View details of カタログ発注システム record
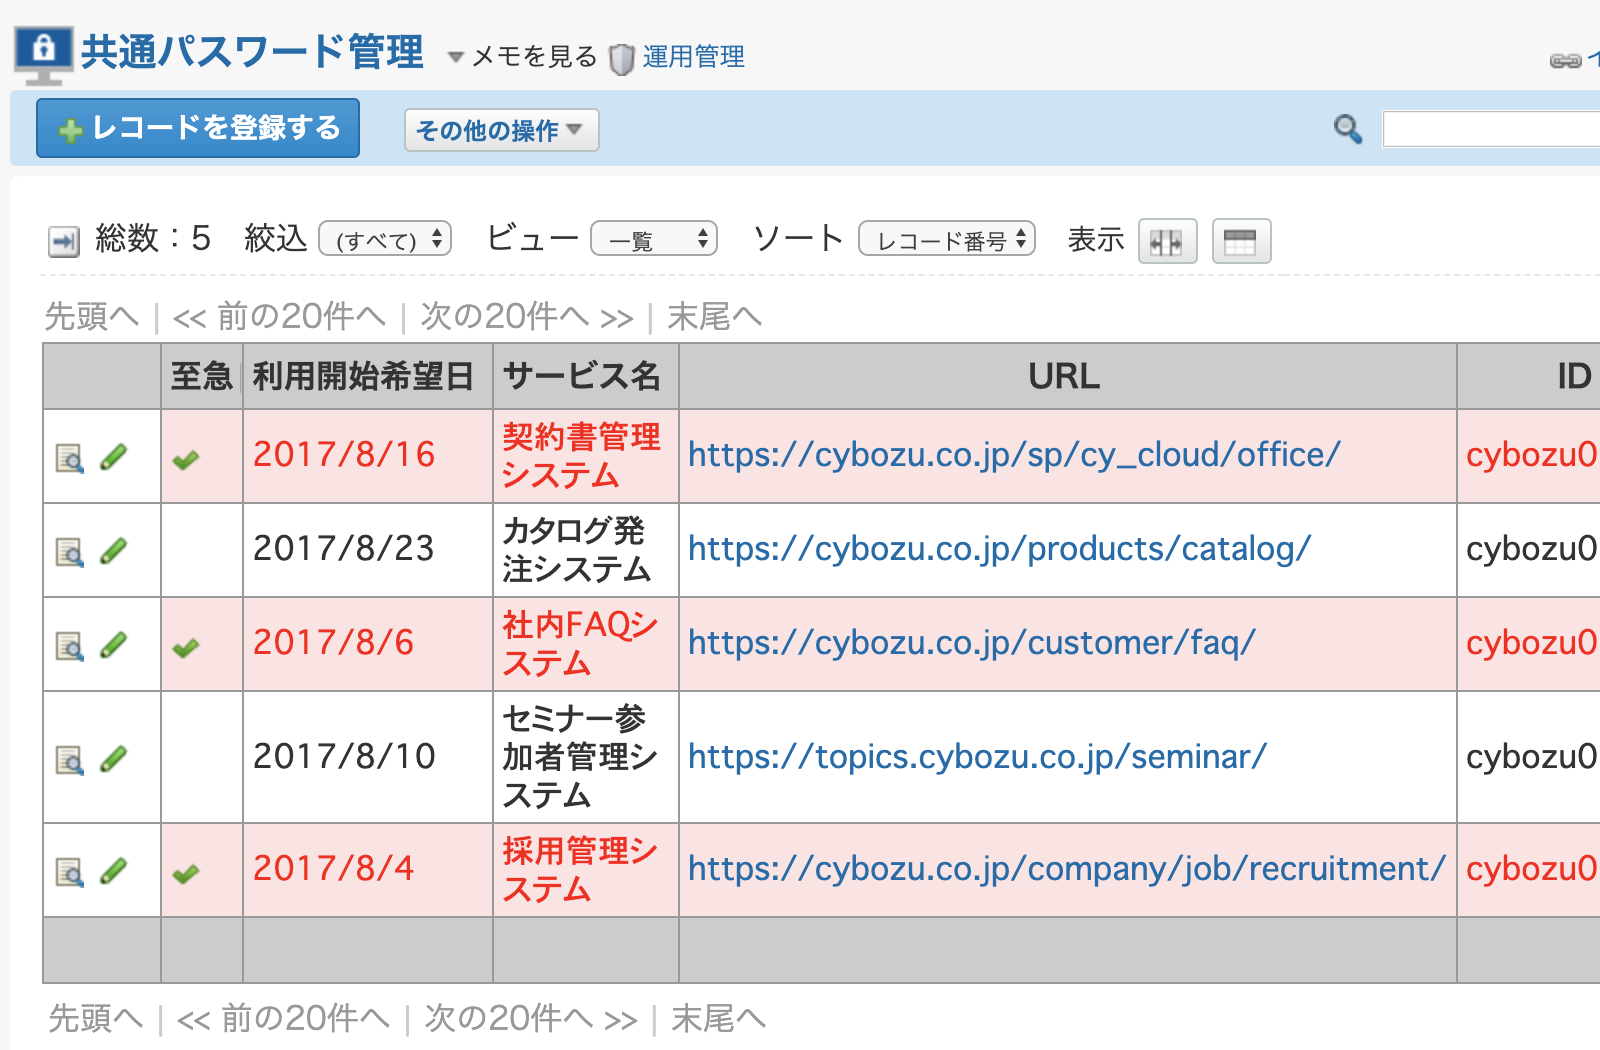Viewport: 1600px width, 1050px height. 69,552
